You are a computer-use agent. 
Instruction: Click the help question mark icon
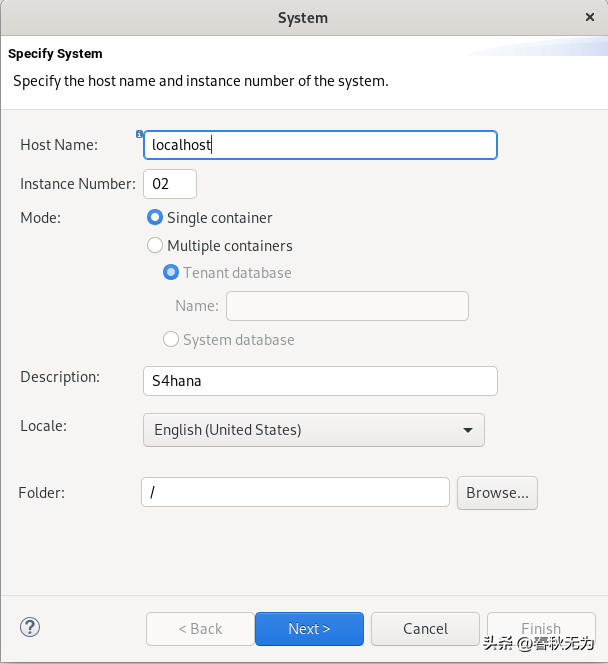[29, 627]
